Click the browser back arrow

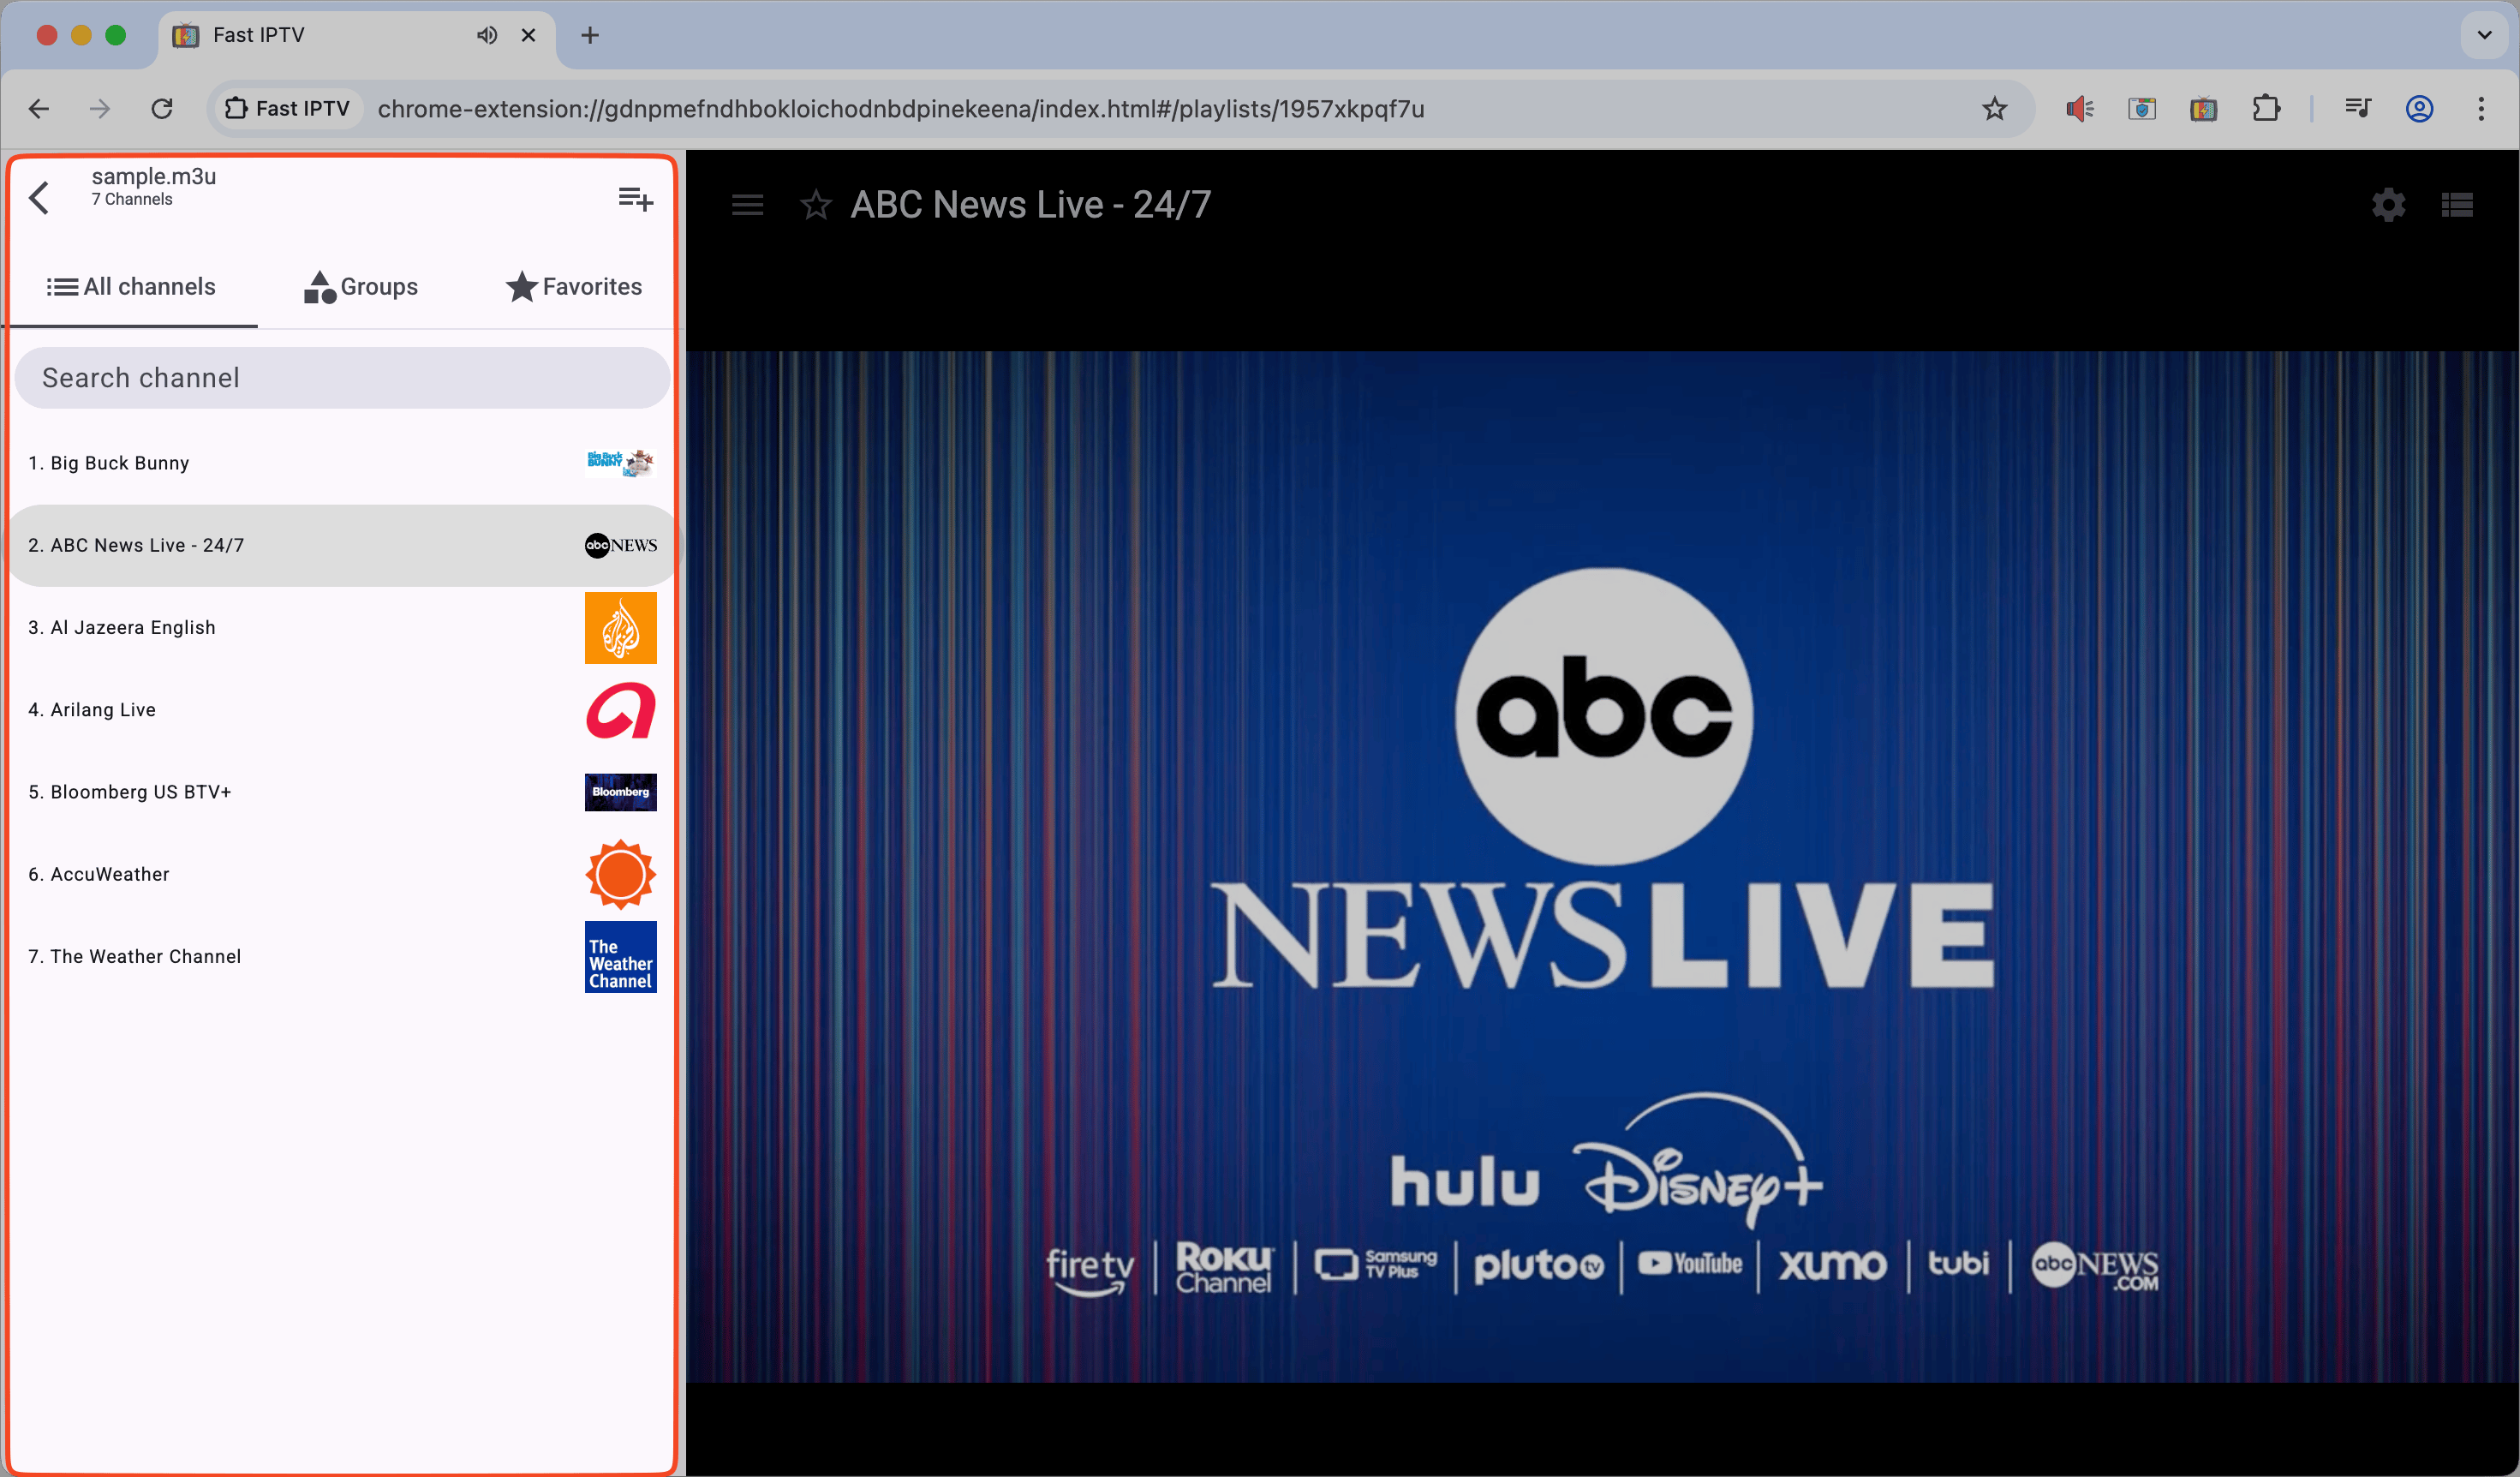click(39, 108)
